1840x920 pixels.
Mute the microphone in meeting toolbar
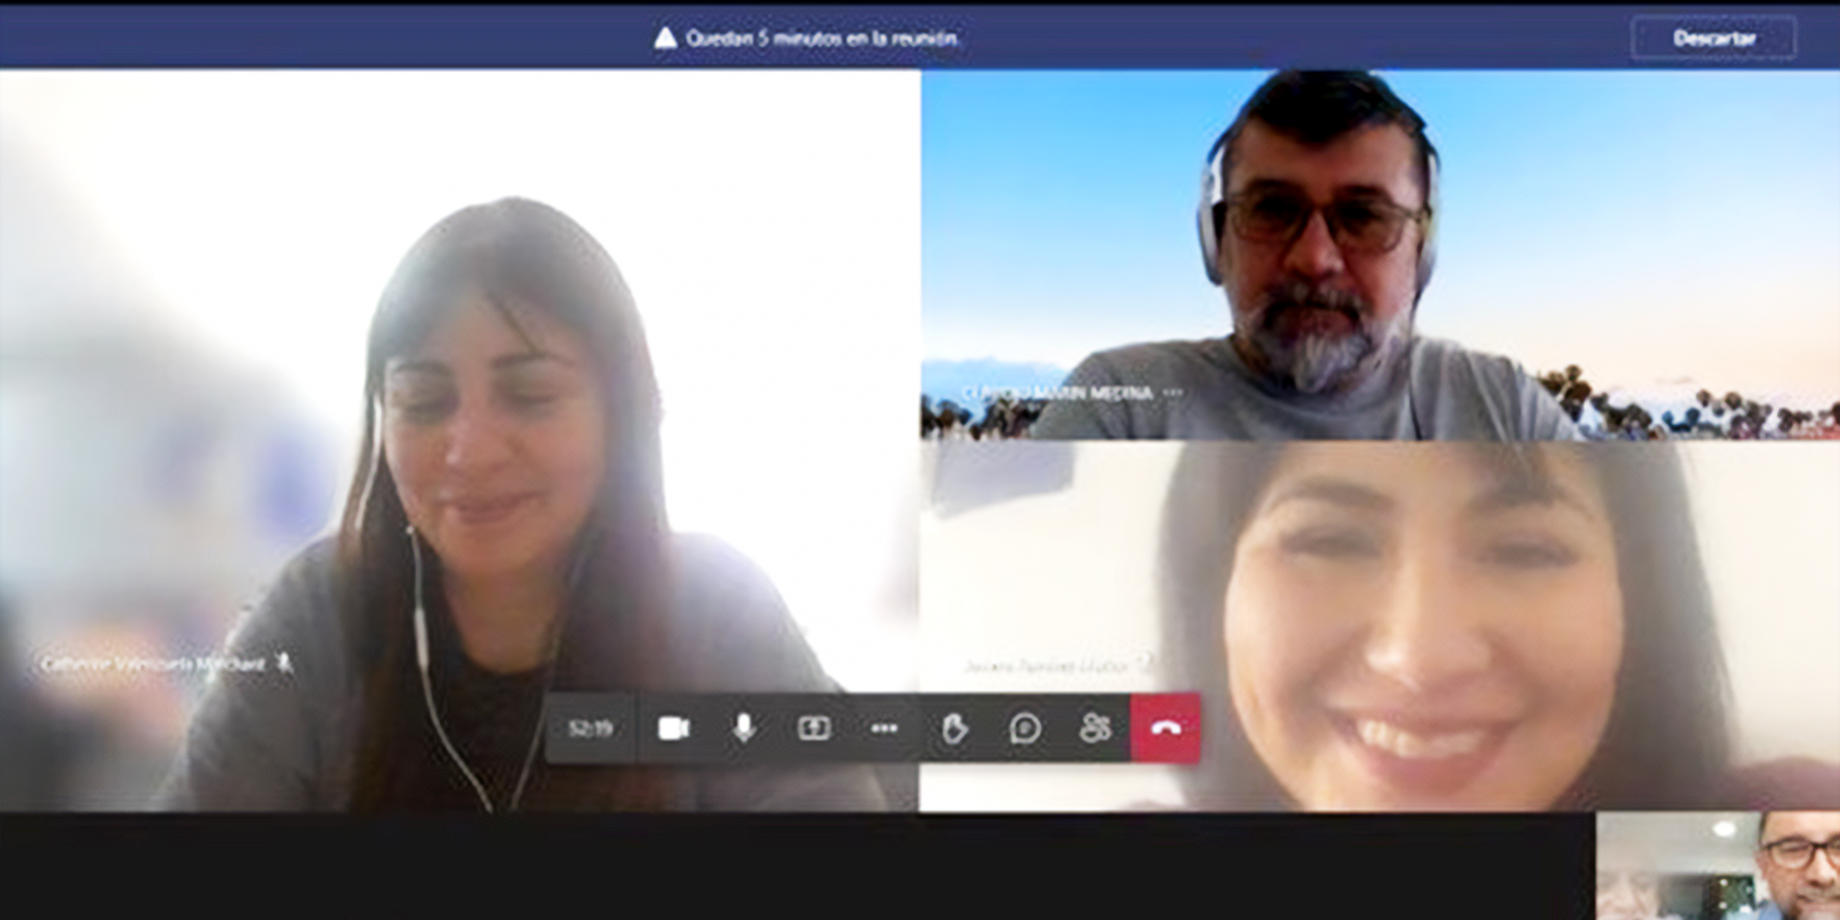pos(743,728)
